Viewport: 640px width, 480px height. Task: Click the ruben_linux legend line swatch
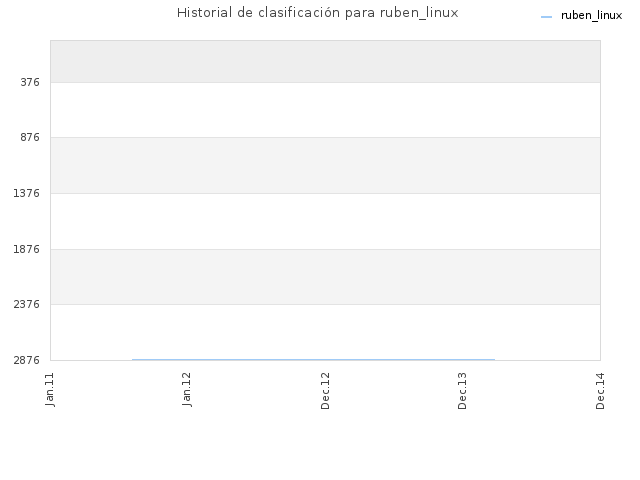point(546,17)
